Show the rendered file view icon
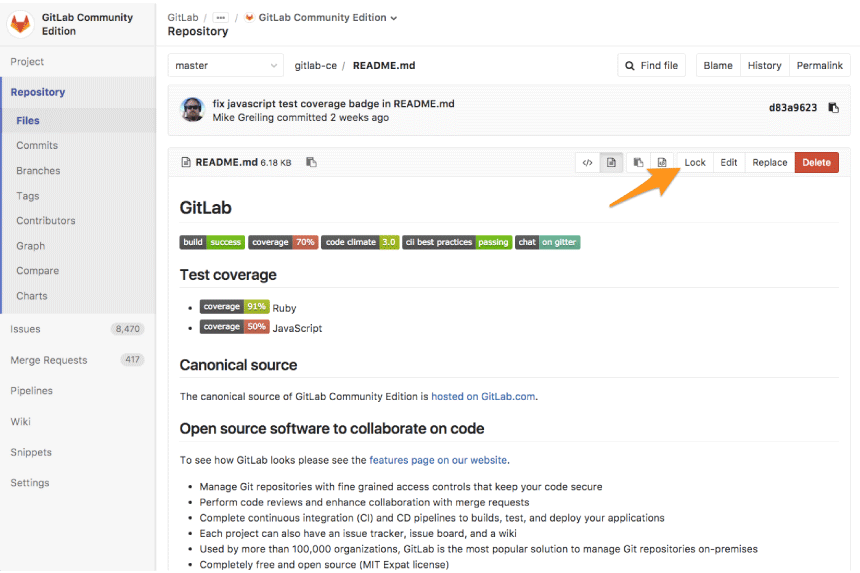860x573 pixels. [611, 162]
